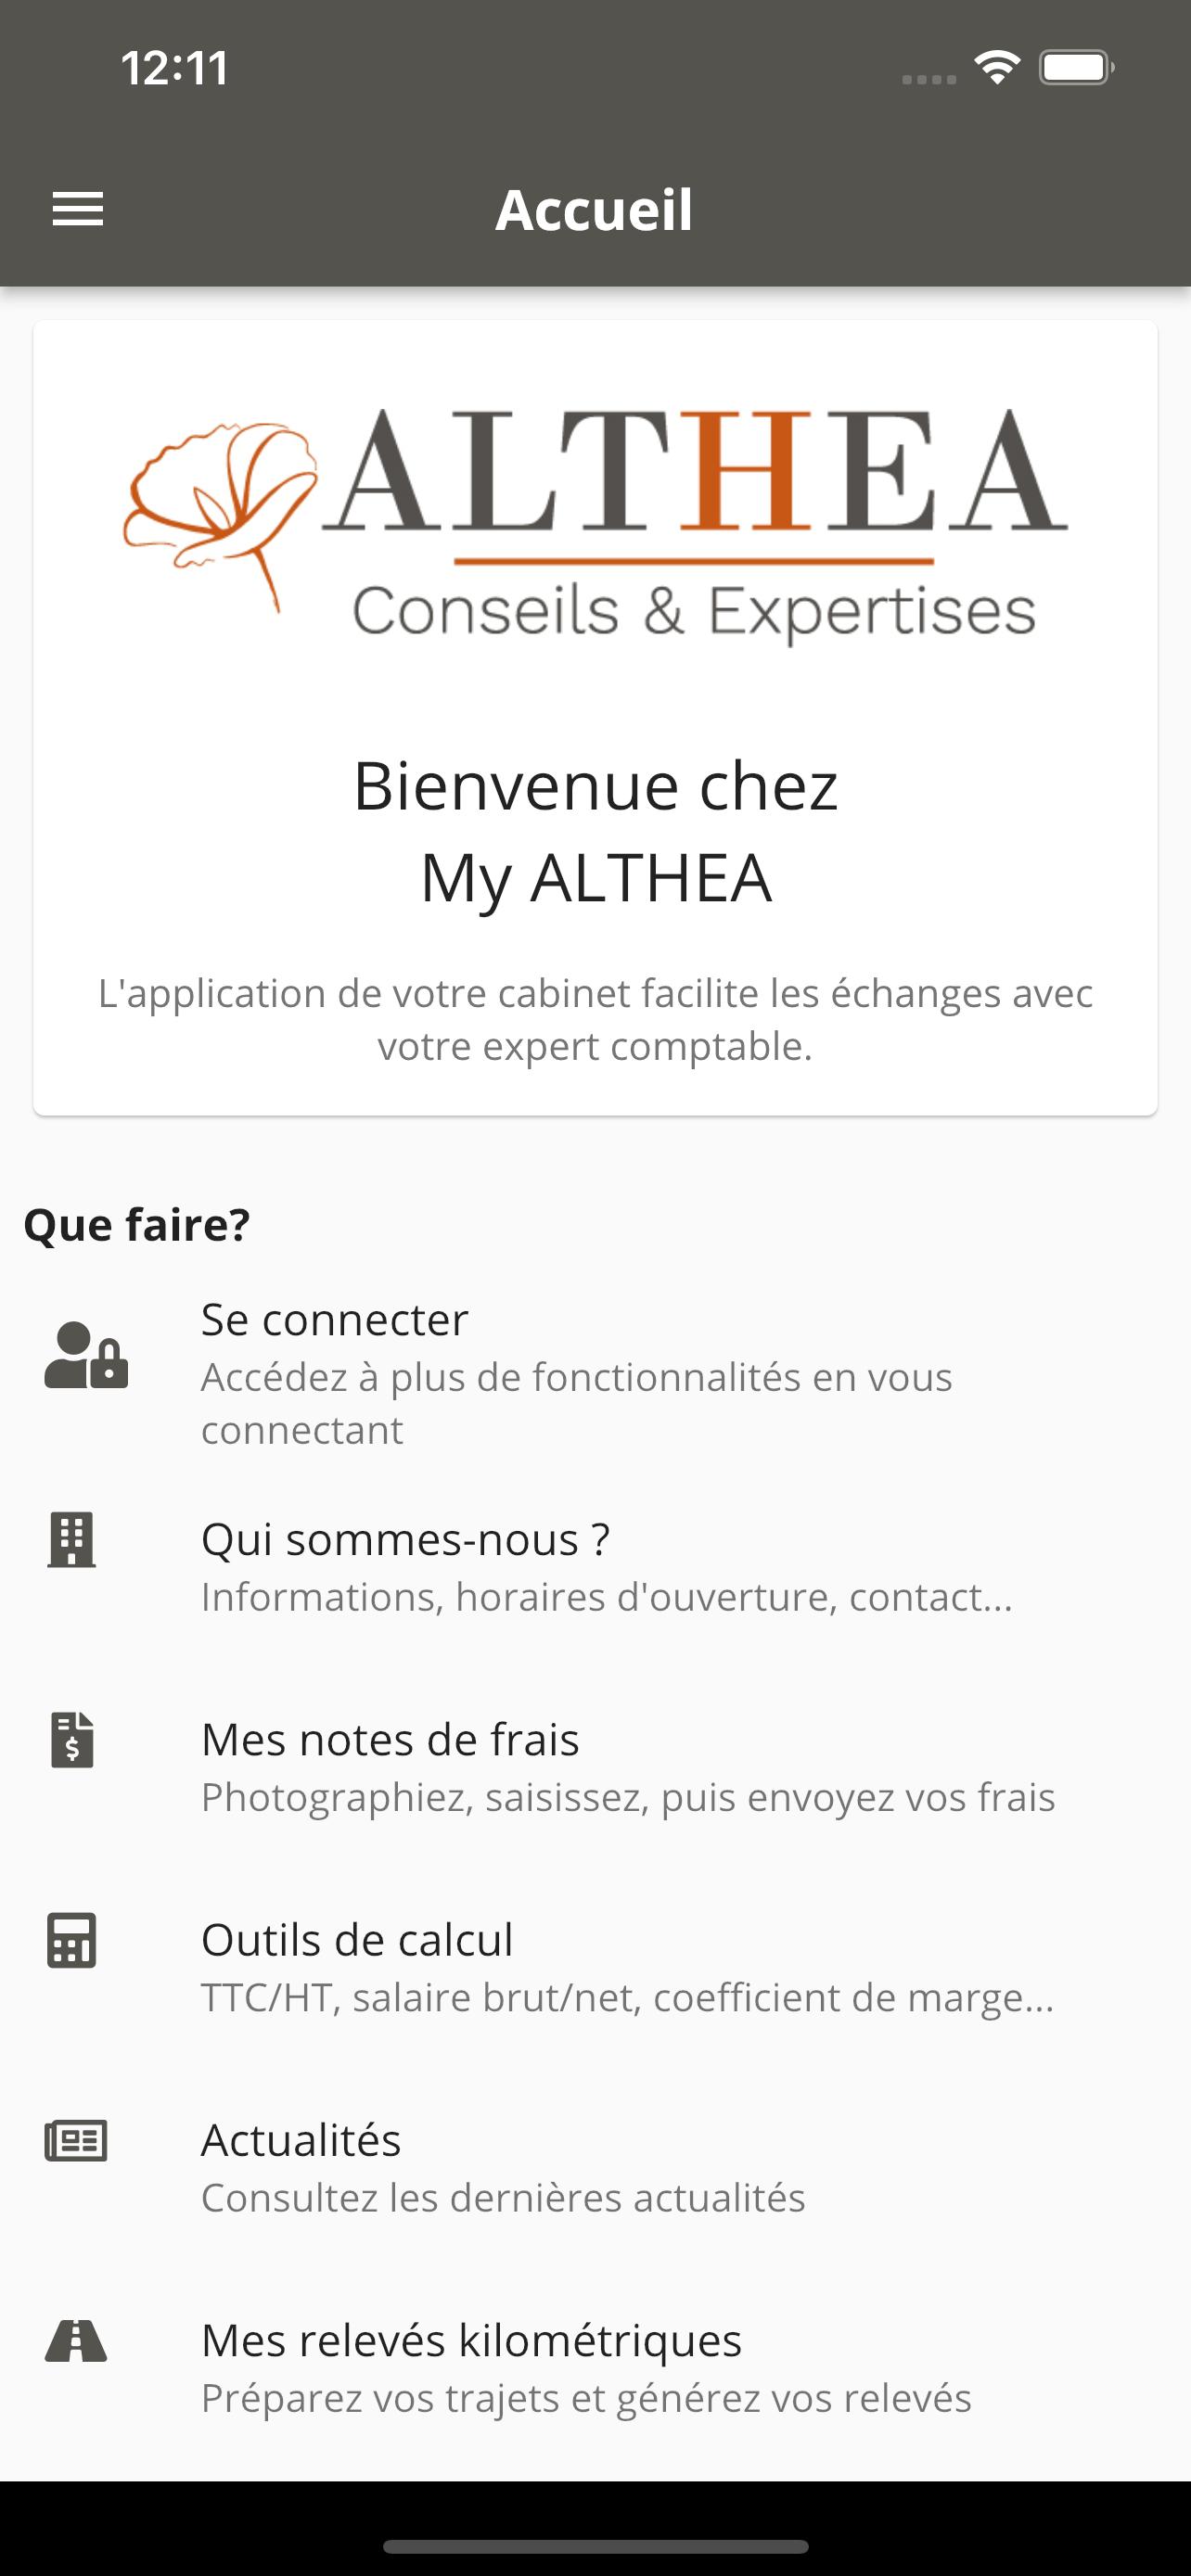Image resolution: width=1191 pixels, height=2576 pixels.
Task: Tap the newspaper news icon
Action: 76,2140
